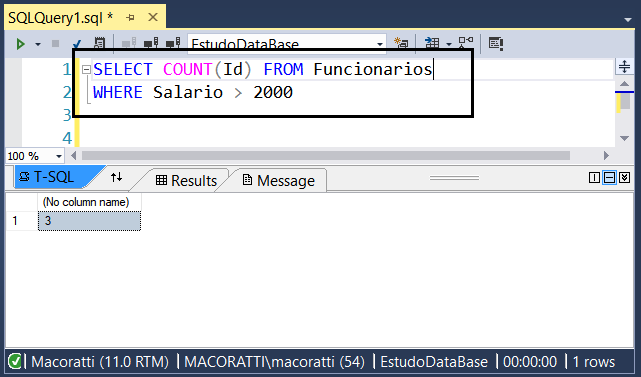Viewport: 641px width, 377px height.
Task: Collapse the SELECT statement outline box
Action: pyautogui.click(x=86, y=70)
